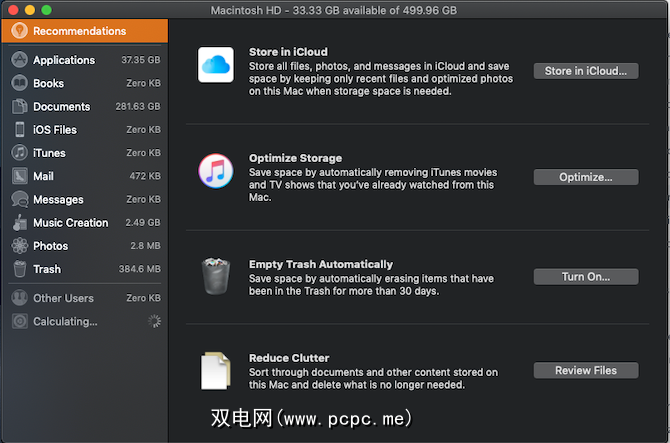Show the Trash storage category
Image resolution: width=670 pixels, height=443 pixels.
pyautogui.click(x=46, y=269)
